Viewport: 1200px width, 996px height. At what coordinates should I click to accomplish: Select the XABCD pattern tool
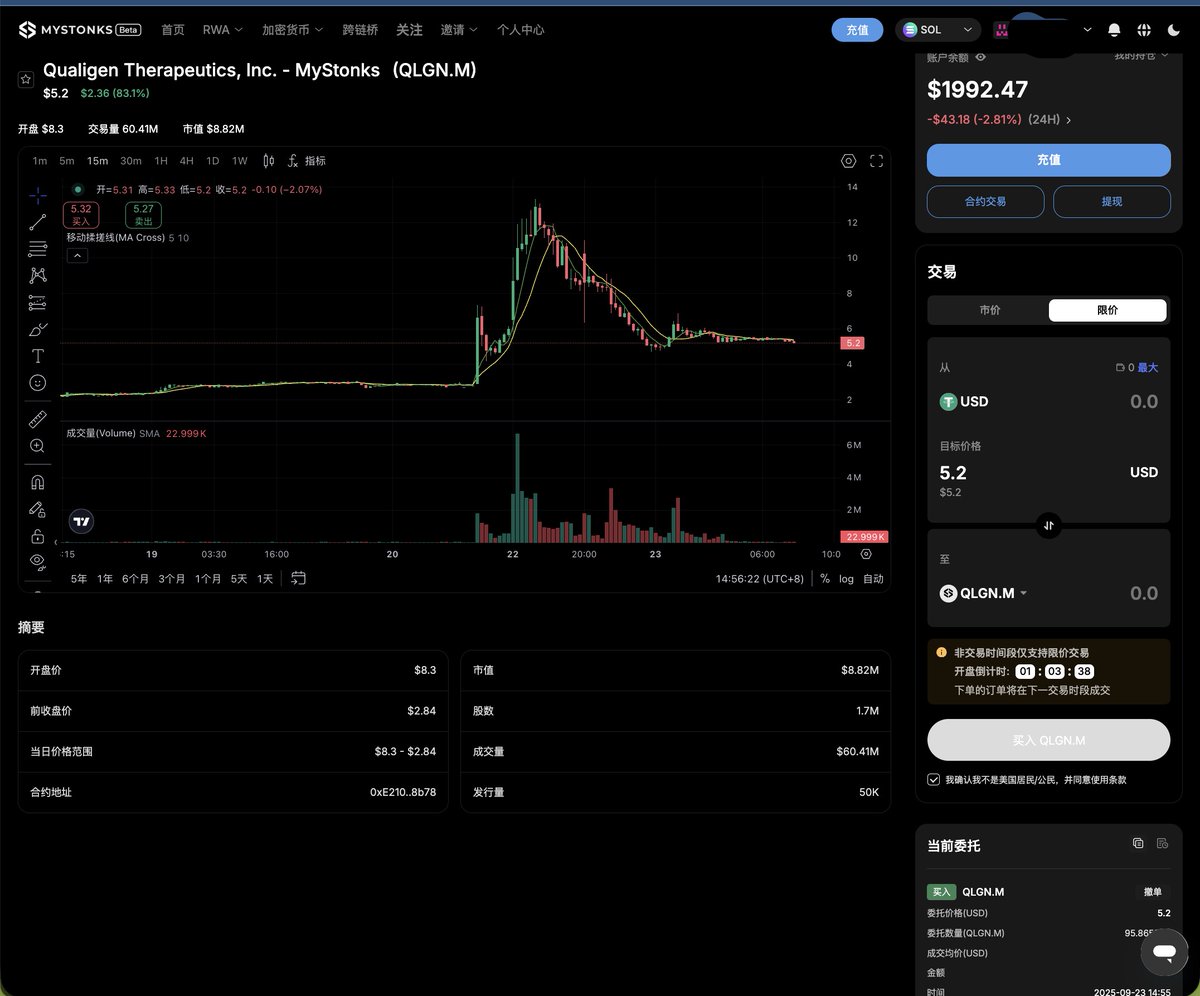38,275
